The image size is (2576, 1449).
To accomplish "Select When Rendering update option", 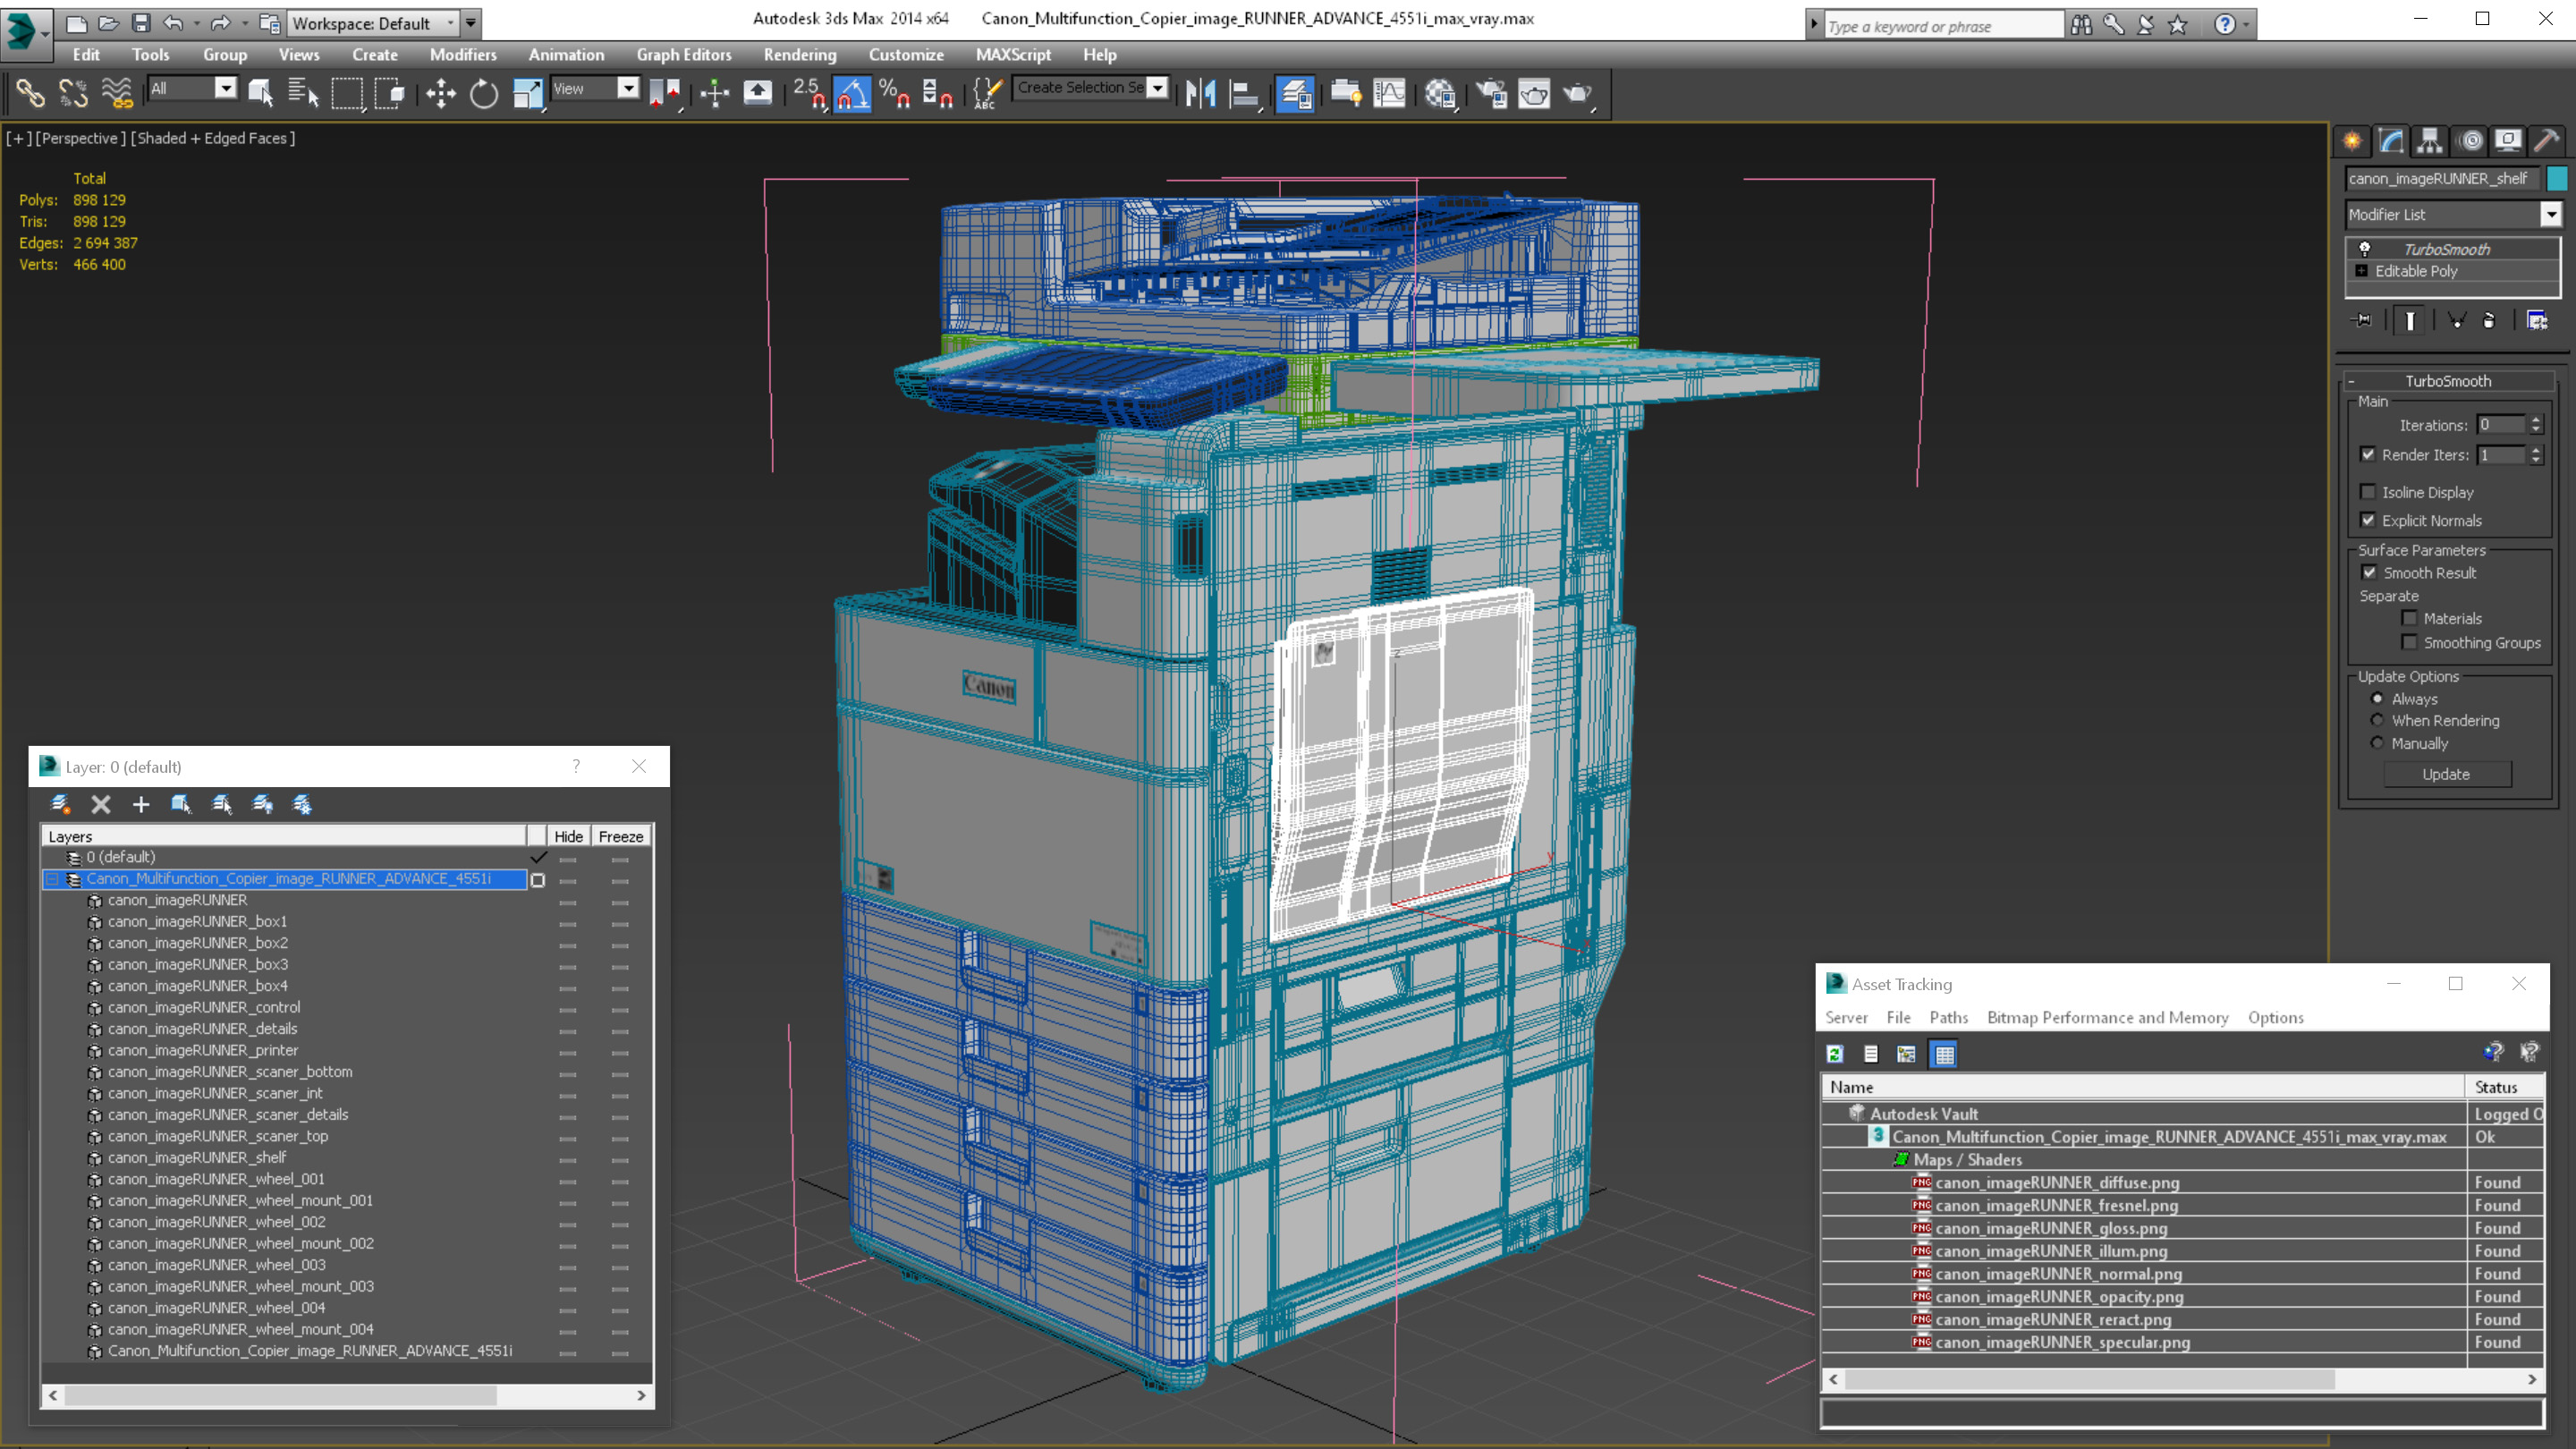I will 2377,720.
